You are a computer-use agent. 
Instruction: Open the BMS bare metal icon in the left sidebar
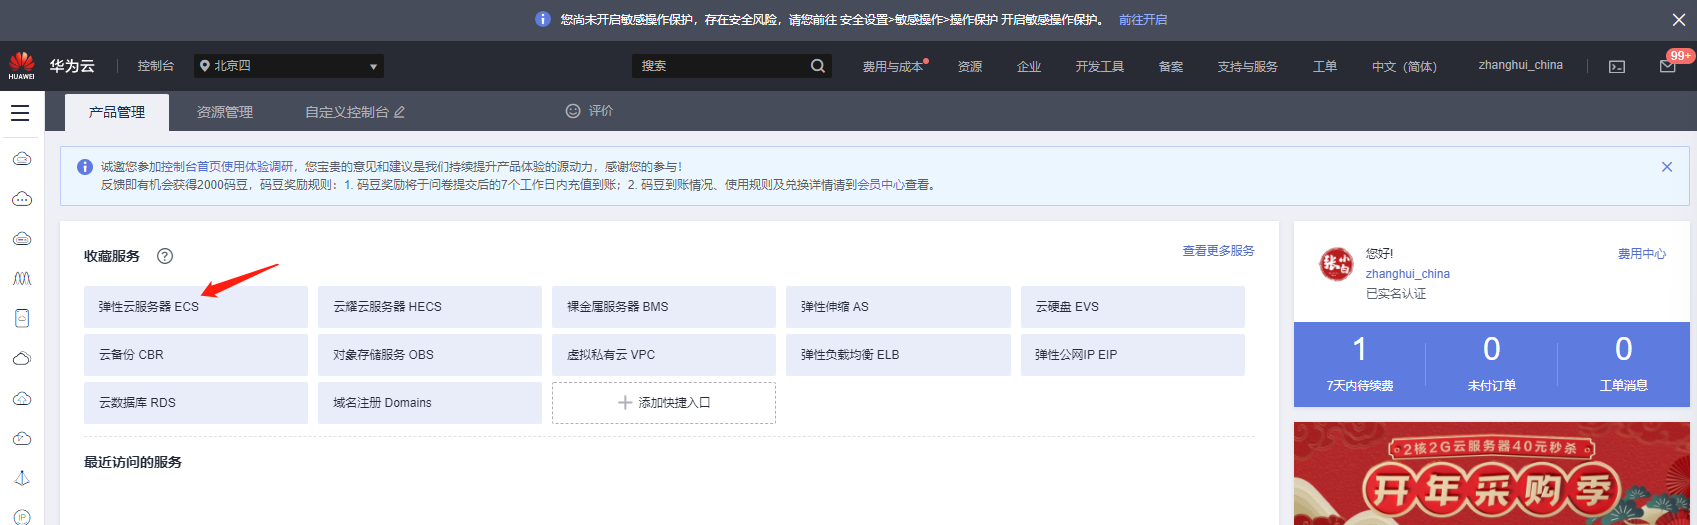(x=22, y=239)
